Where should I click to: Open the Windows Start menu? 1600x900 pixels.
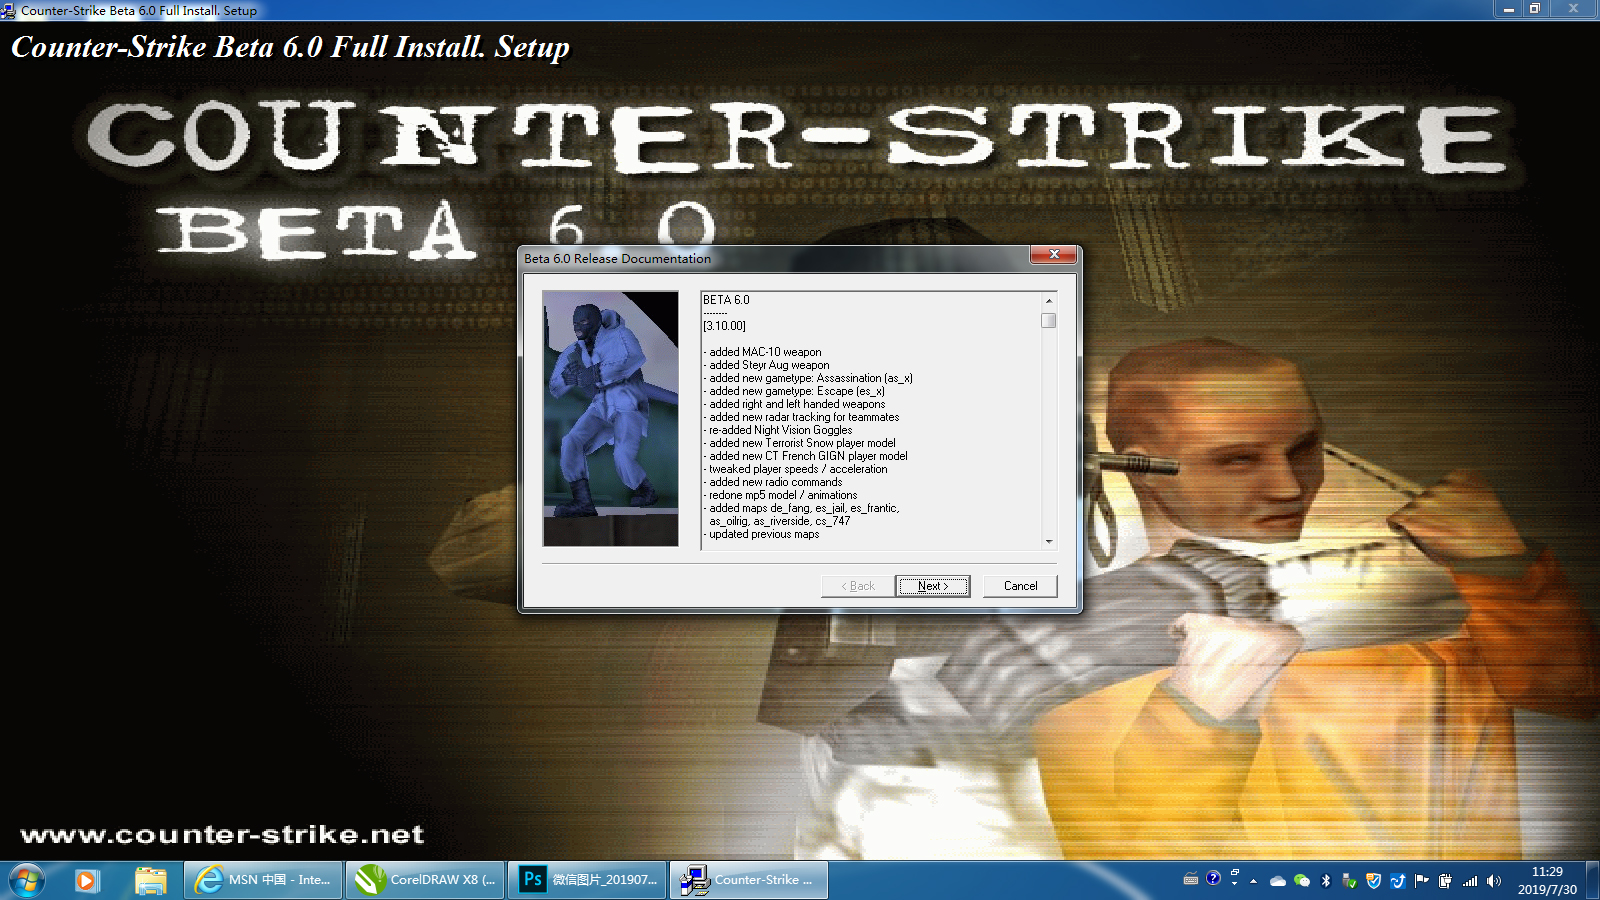coord(27,880)
